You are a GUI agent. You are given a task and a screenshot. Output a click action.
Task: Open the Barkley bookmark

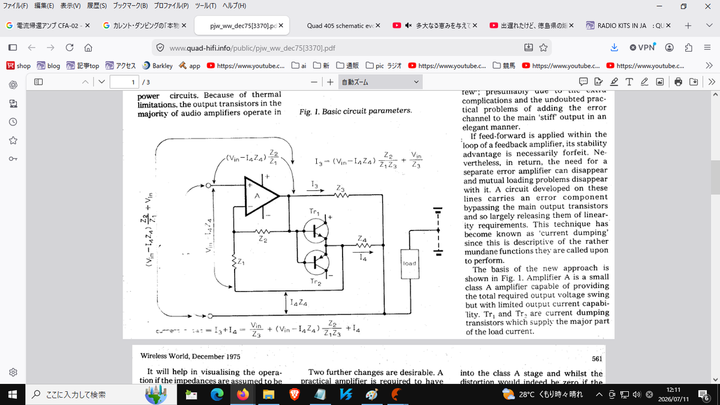click(x=158, y=66)
